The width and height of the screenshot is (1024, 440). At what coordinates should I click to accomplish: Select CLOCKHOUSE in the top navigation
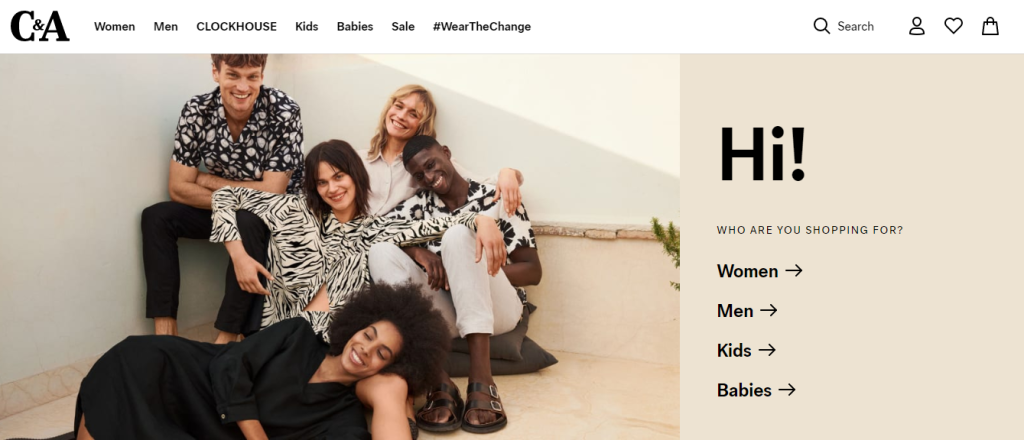(x=236, y=27)
